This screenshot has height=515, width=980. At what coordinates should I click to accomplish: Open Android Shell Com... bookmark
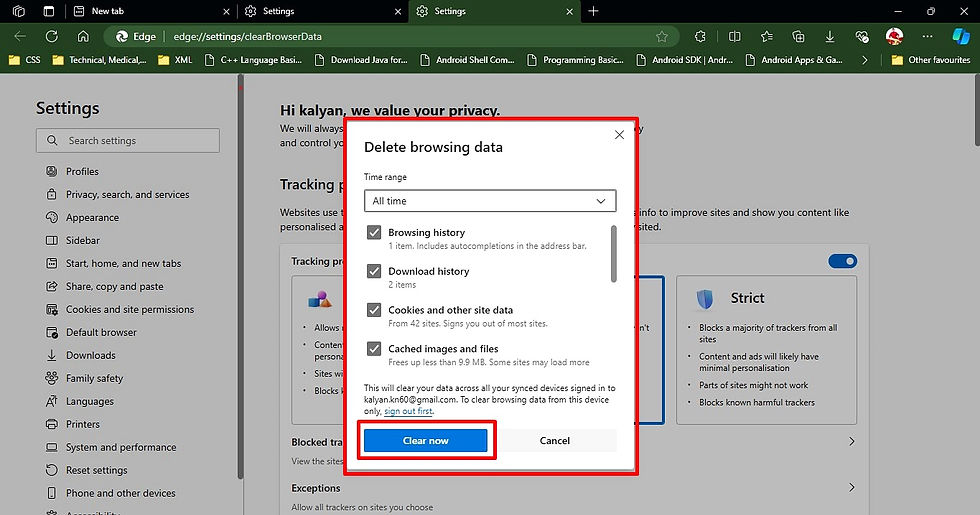[x=468, y=60]
